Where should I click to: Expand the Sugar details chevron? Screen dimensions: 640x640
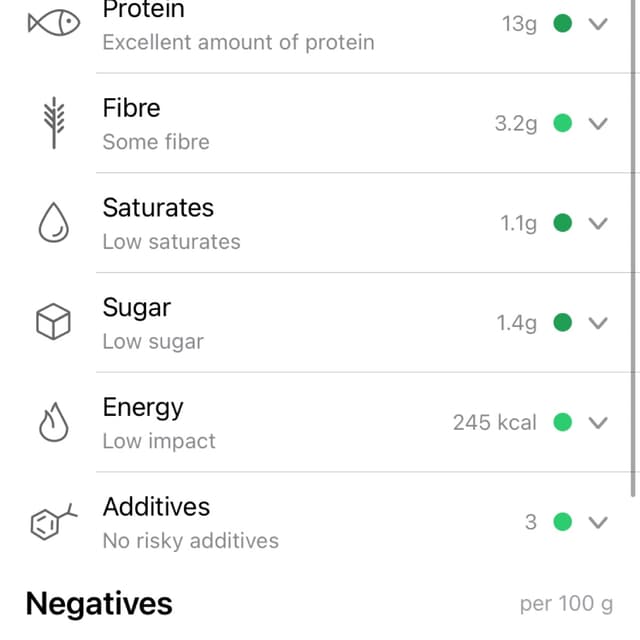(598, 323)
